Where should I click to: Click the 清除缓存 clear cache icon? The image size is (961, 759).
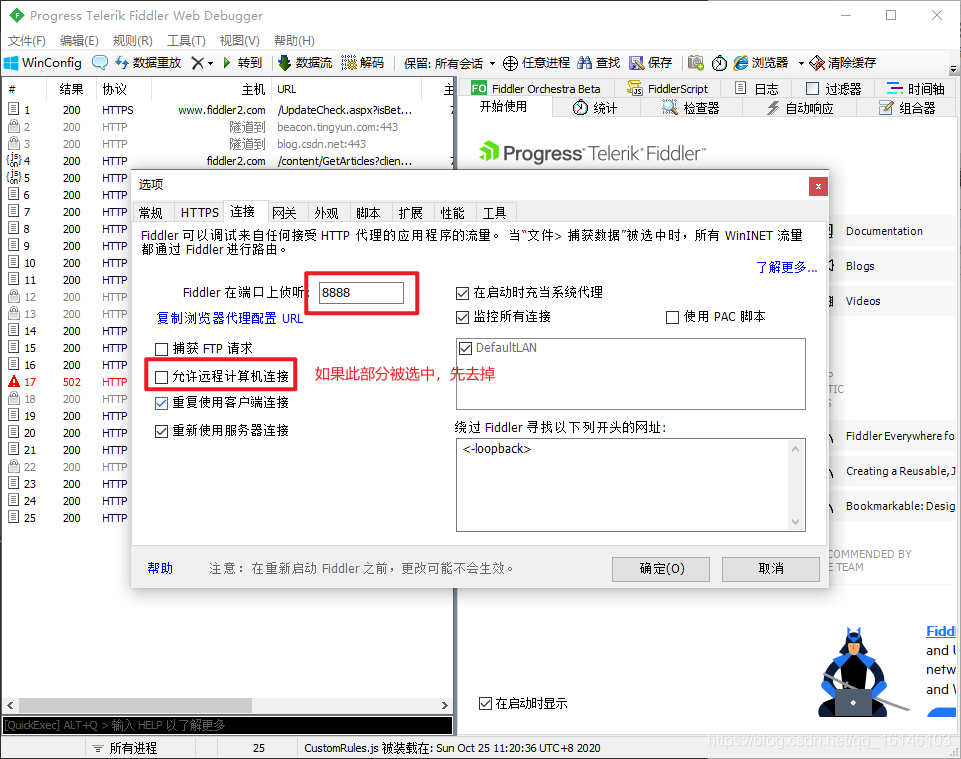(x=817, y=63)
